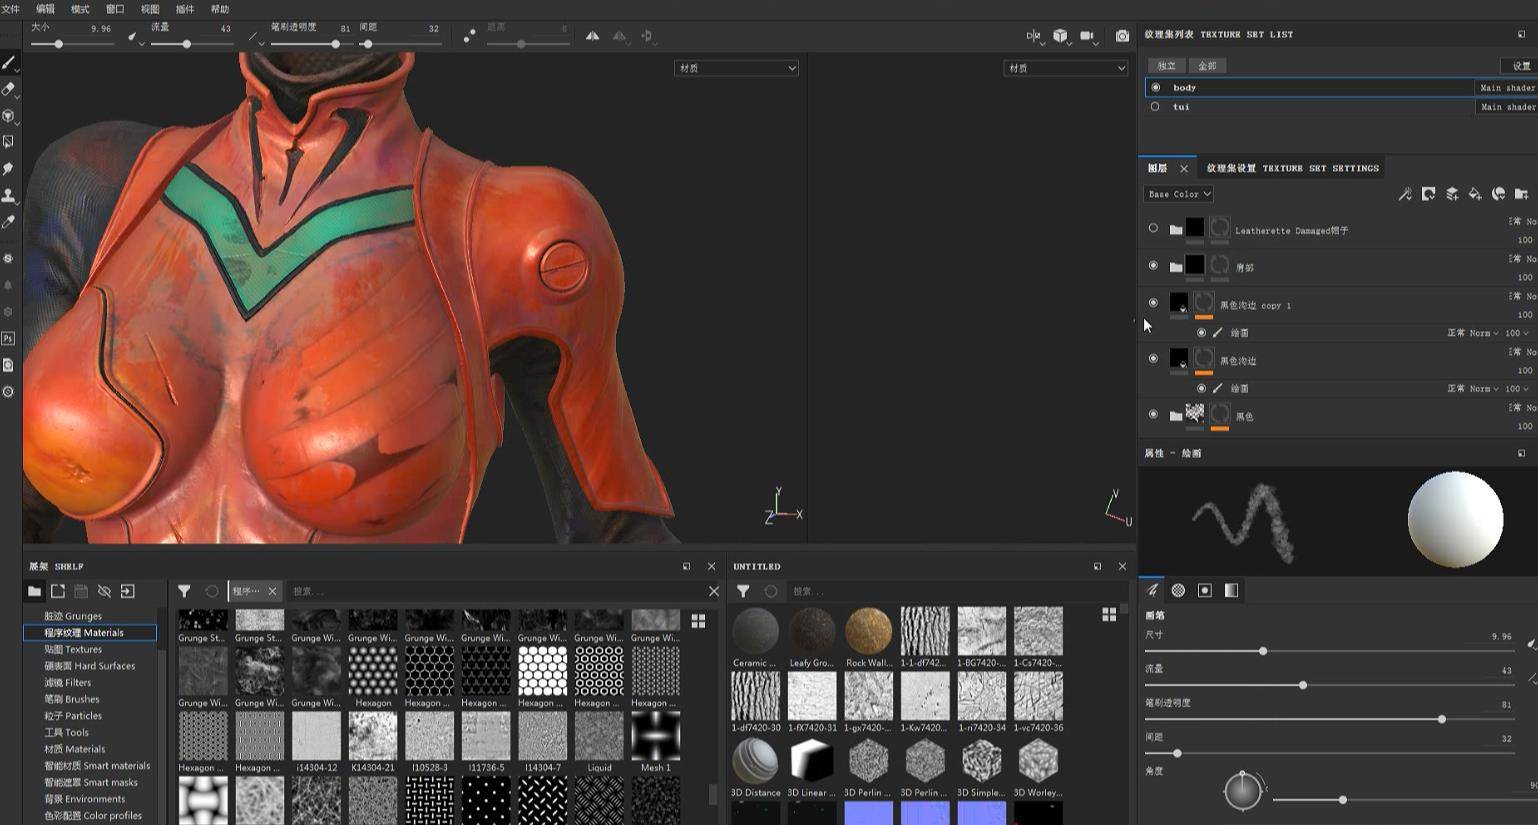Select the Eraser tool
The image size is (1538, 825).
(9, 89)
